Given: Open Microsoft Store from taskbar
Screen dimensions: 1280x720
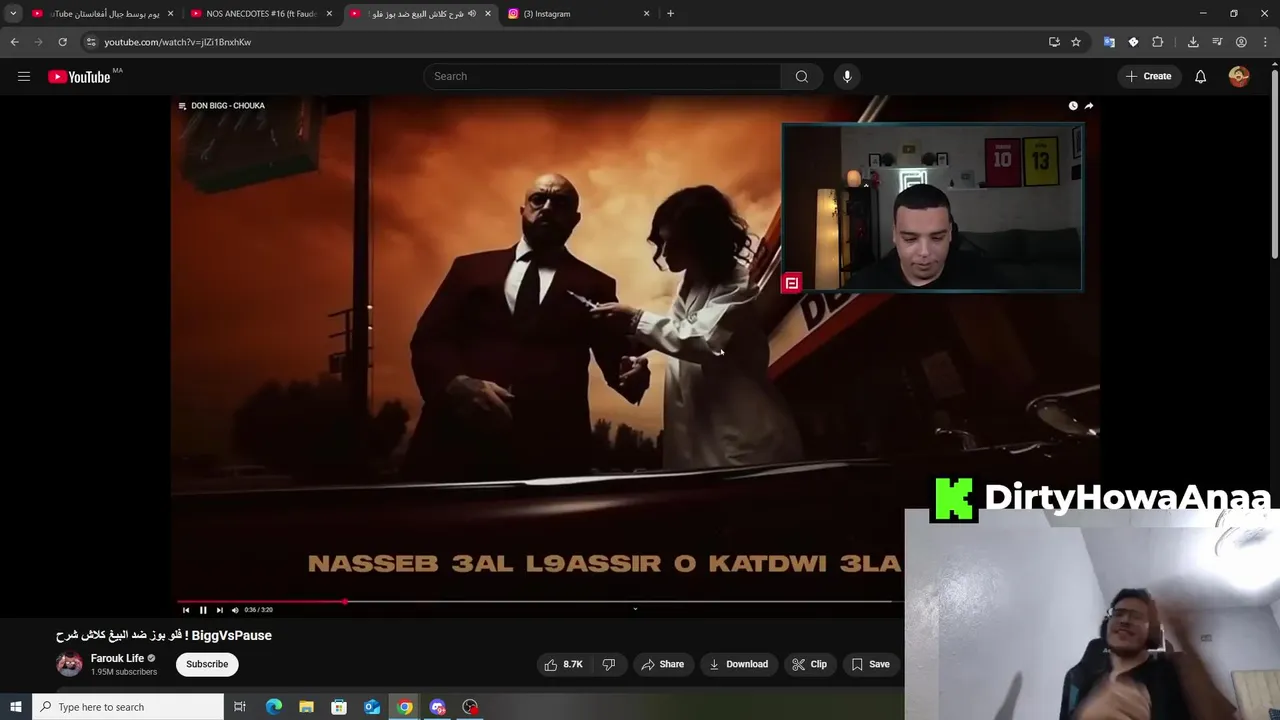Looking at the screenshot, I should click(x=339, y=707).
